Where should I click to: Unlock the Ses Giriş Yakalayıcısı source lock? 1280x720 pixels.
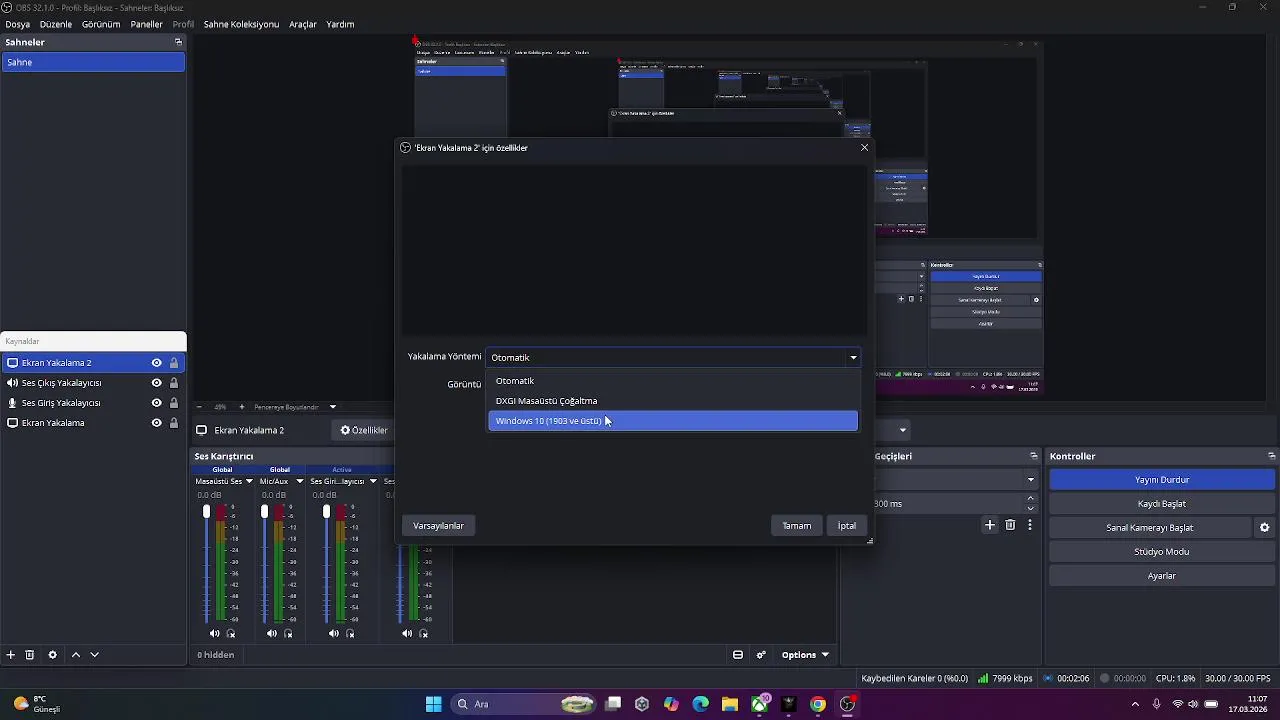(x=174, y=403)
